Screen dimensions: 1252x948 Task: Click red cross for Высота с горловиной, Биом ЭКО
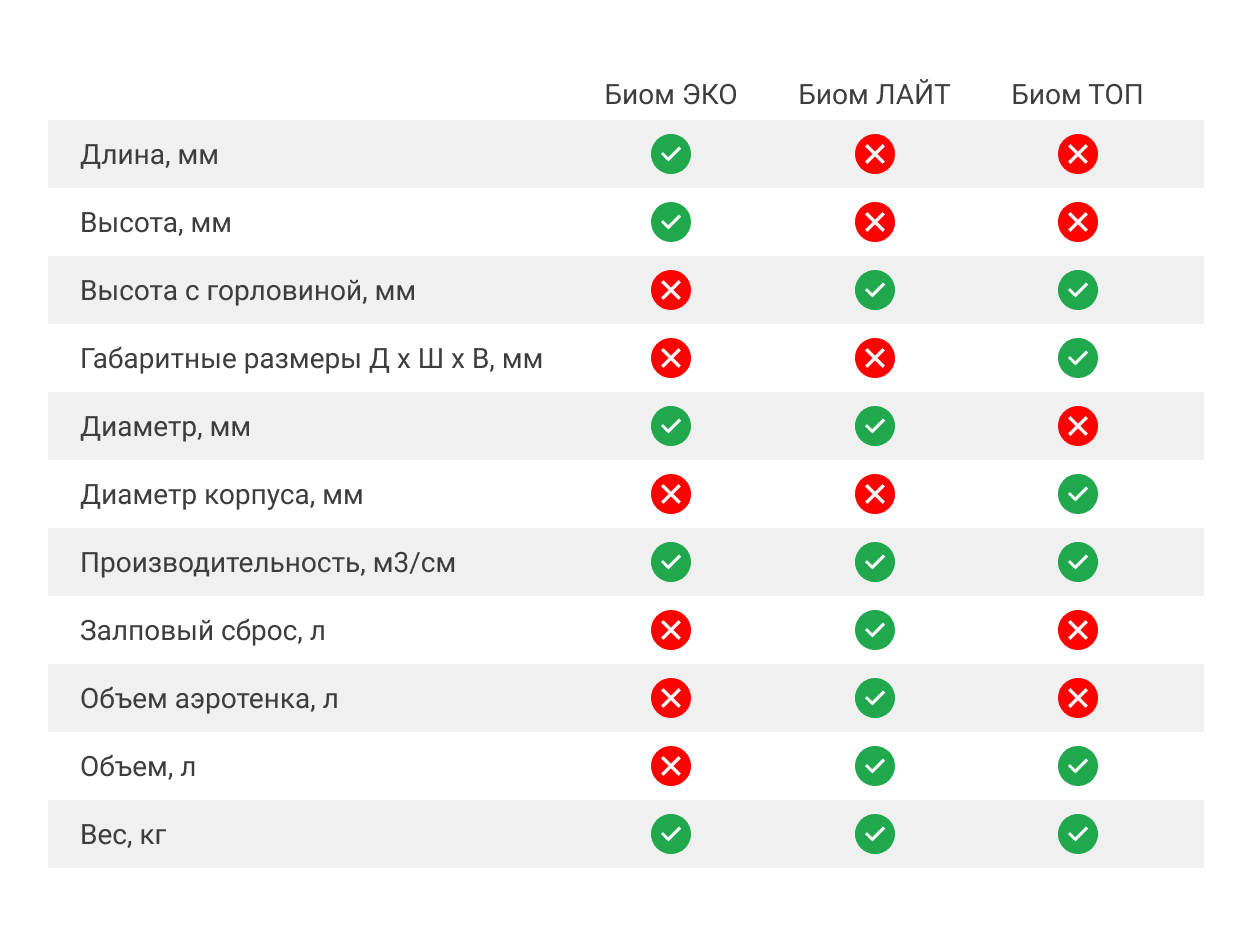click(x=671, y=290)
